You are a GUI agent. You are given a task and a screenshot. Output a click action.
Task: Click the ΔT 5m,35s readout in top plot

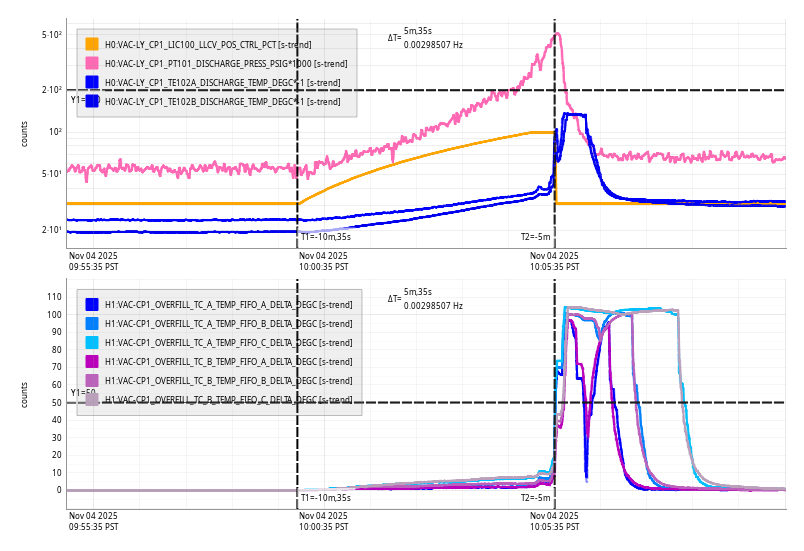[x=418, y=32]
